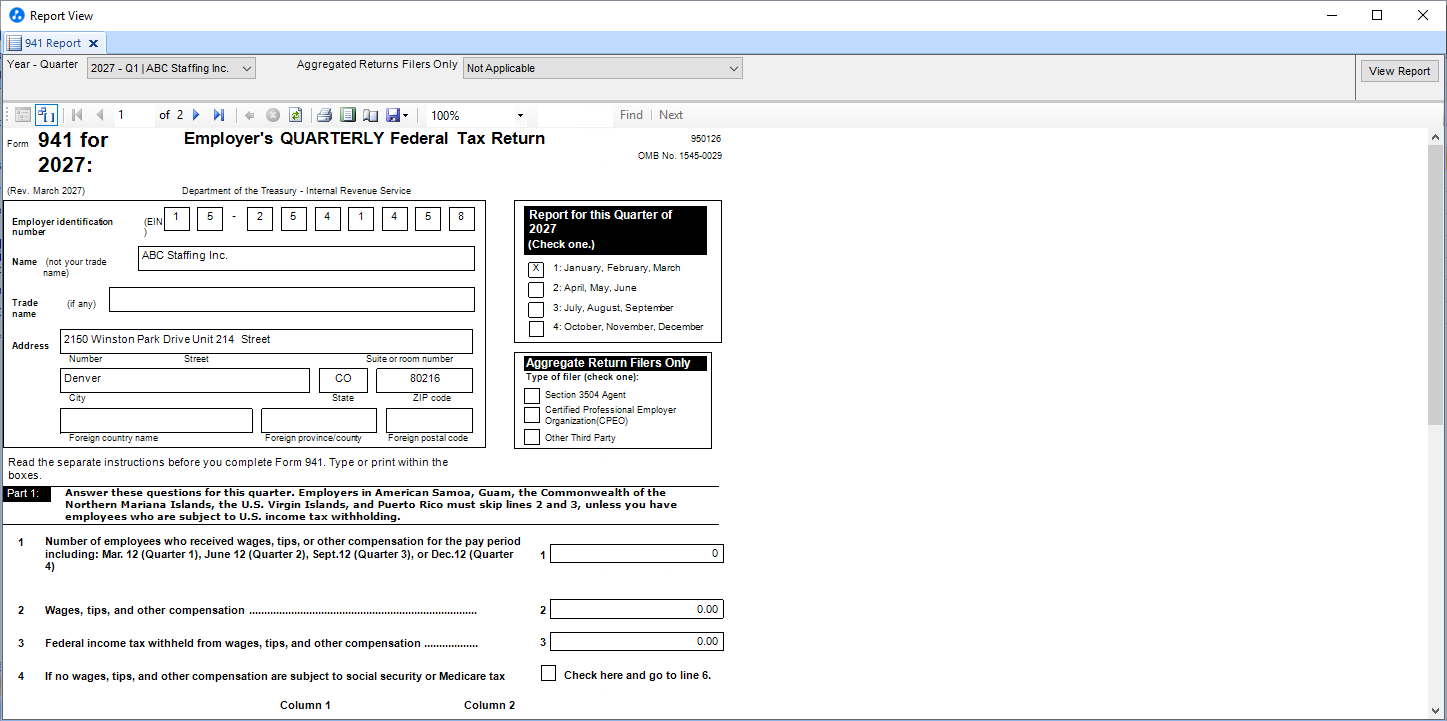1447x721 pixels.
Task: Export report using save icon
Action: click(392, 115)
